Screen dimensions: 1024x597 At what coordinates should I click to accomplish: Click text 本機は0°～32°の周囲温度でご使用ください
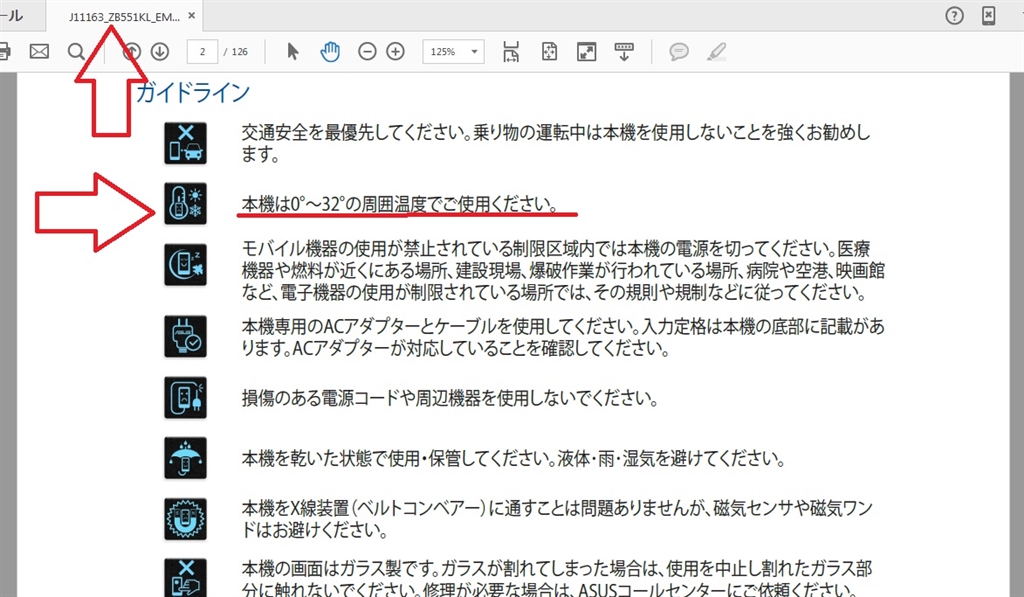[400, 204]
